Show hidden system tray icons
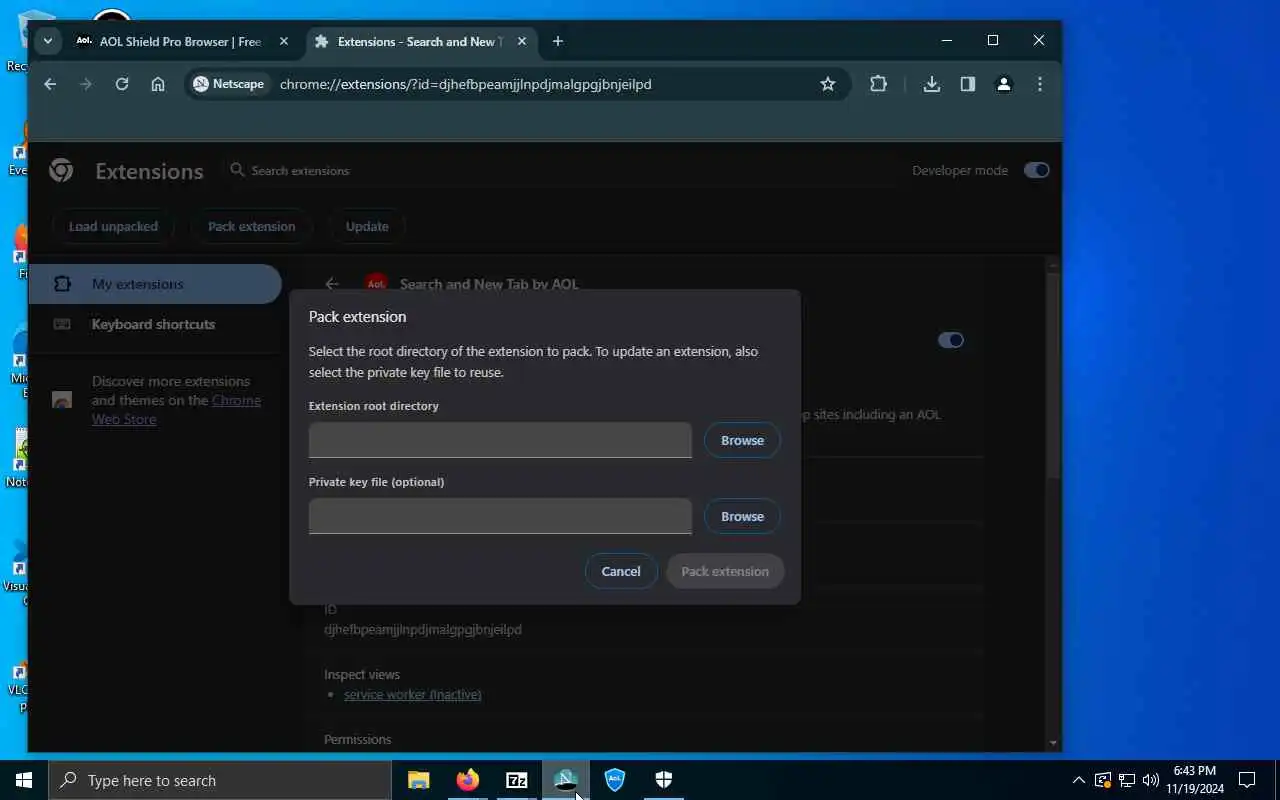The height and width of the screenshot is (800, 1280). tap(1078, 780)
